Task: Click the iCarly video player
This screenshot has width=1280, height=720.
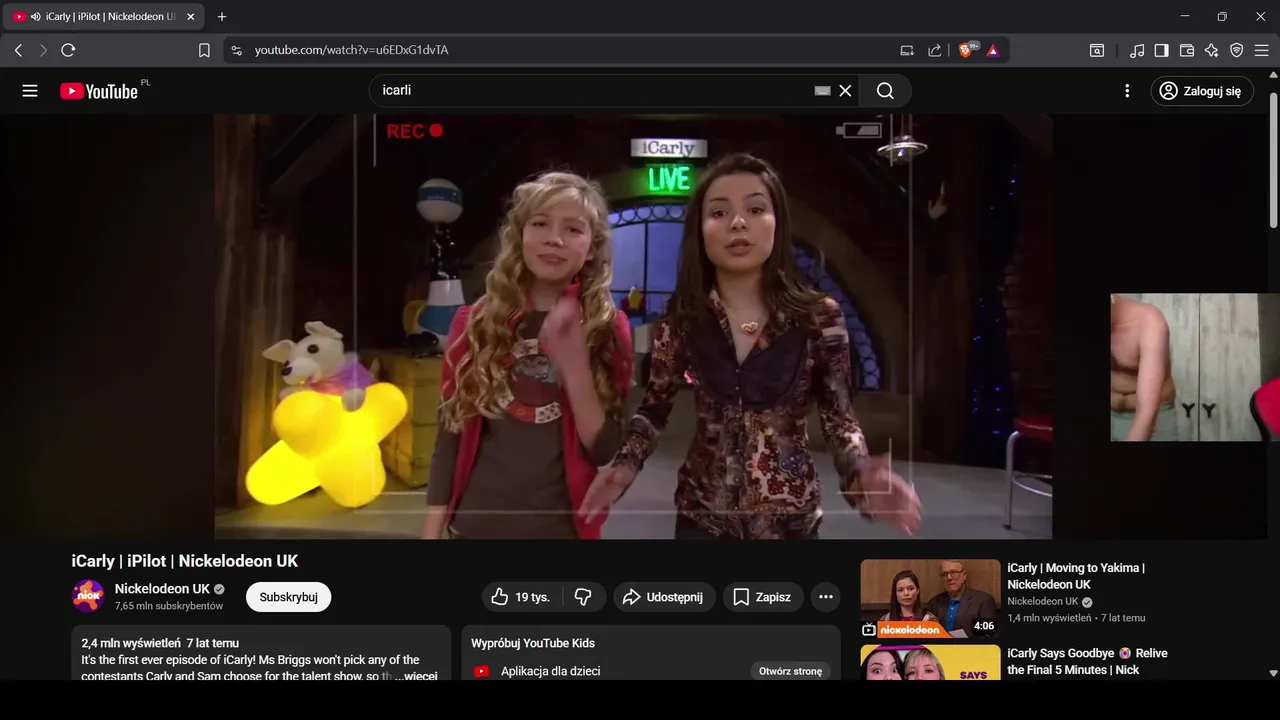Action: click(x=633, y=326)
